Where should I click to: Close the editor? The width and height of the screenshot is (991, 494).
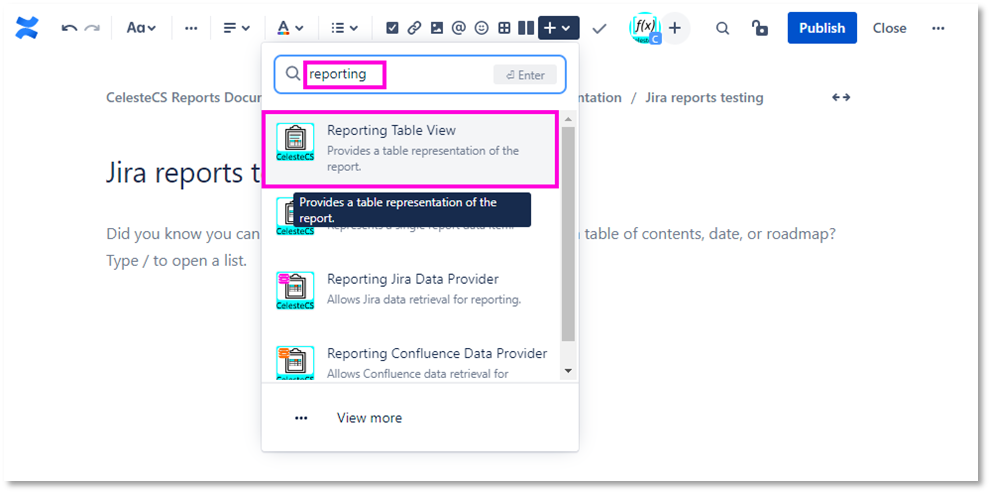tap(889, 28)
